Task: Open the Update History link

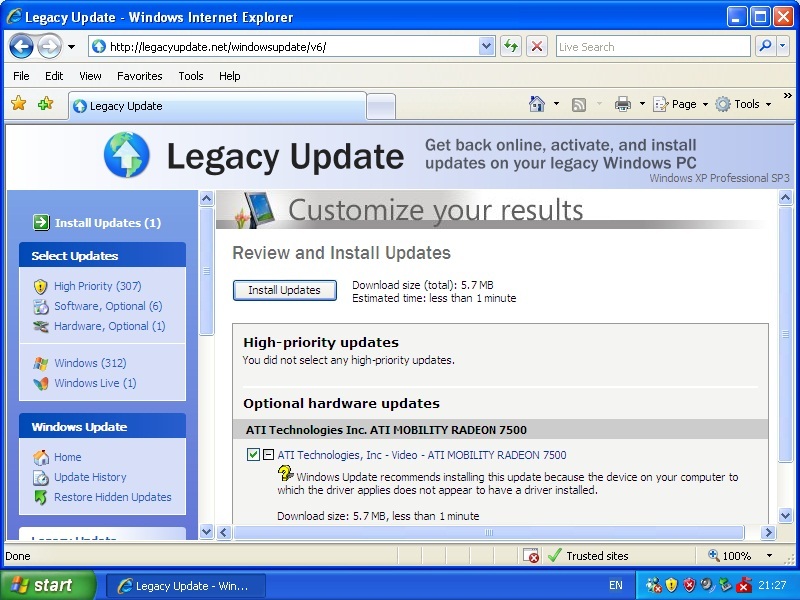Action: click(x=90, y=477)
